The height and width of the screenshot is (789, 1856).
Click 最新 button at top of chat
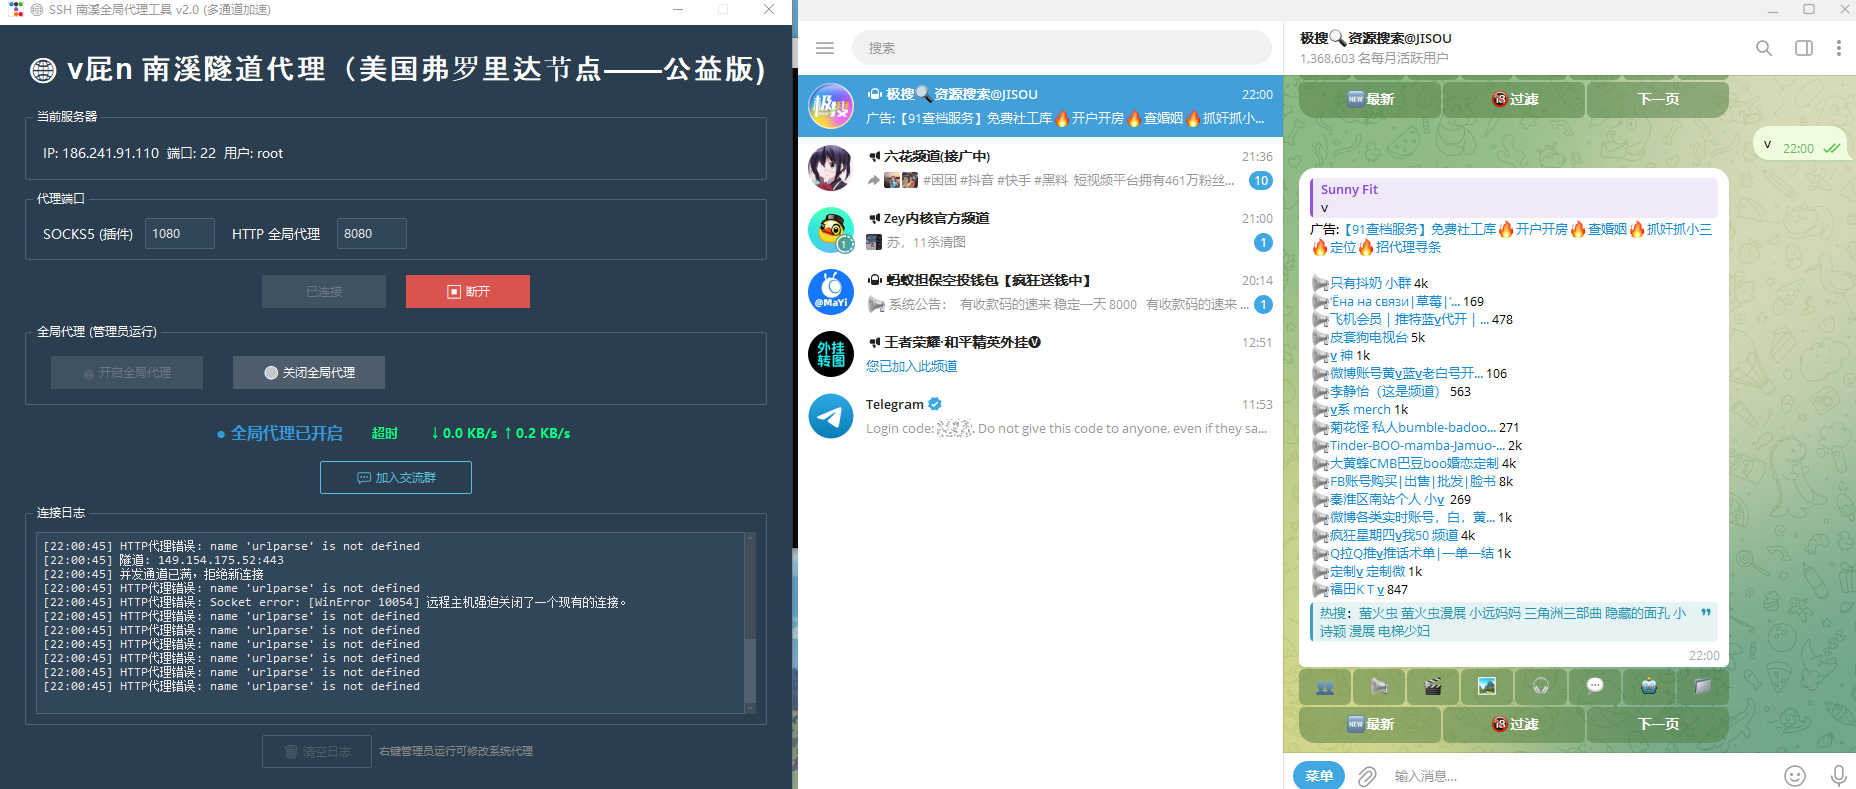[1370, 99]
